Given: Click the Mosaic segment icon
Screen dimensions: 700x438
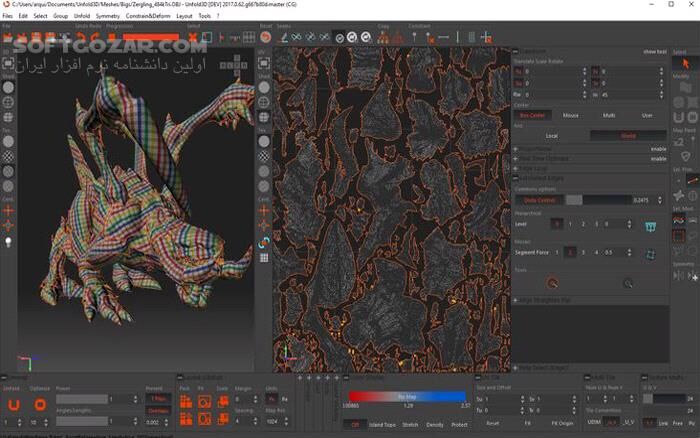Looking at the screenshot, I should [x=651, y=256].
